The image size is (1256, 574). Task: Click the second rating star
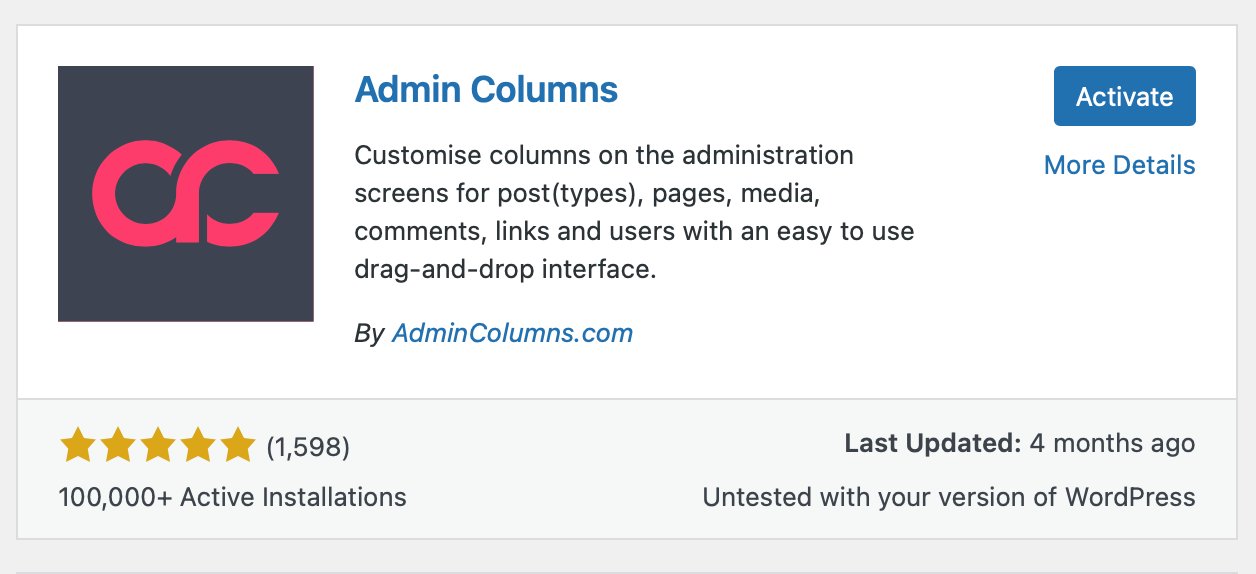tap(118, 446)
